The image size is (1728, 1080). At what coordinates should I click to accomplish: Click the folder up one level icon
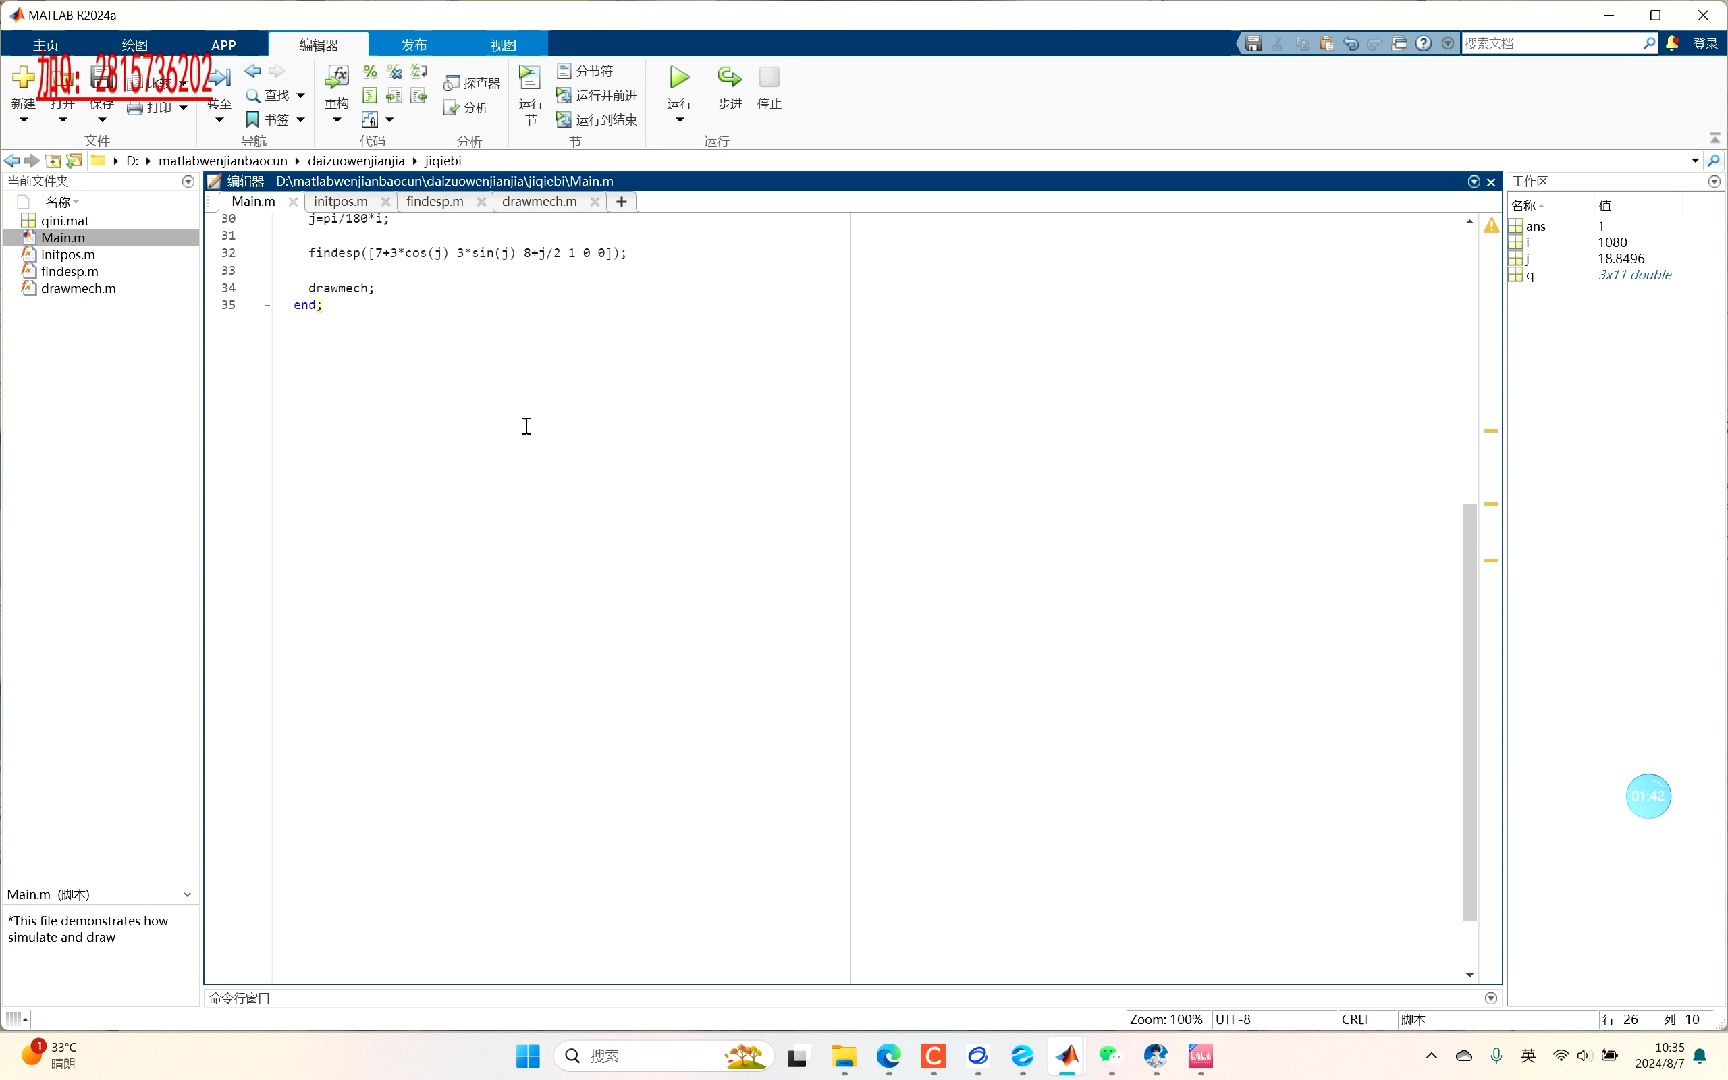[54, 160]
